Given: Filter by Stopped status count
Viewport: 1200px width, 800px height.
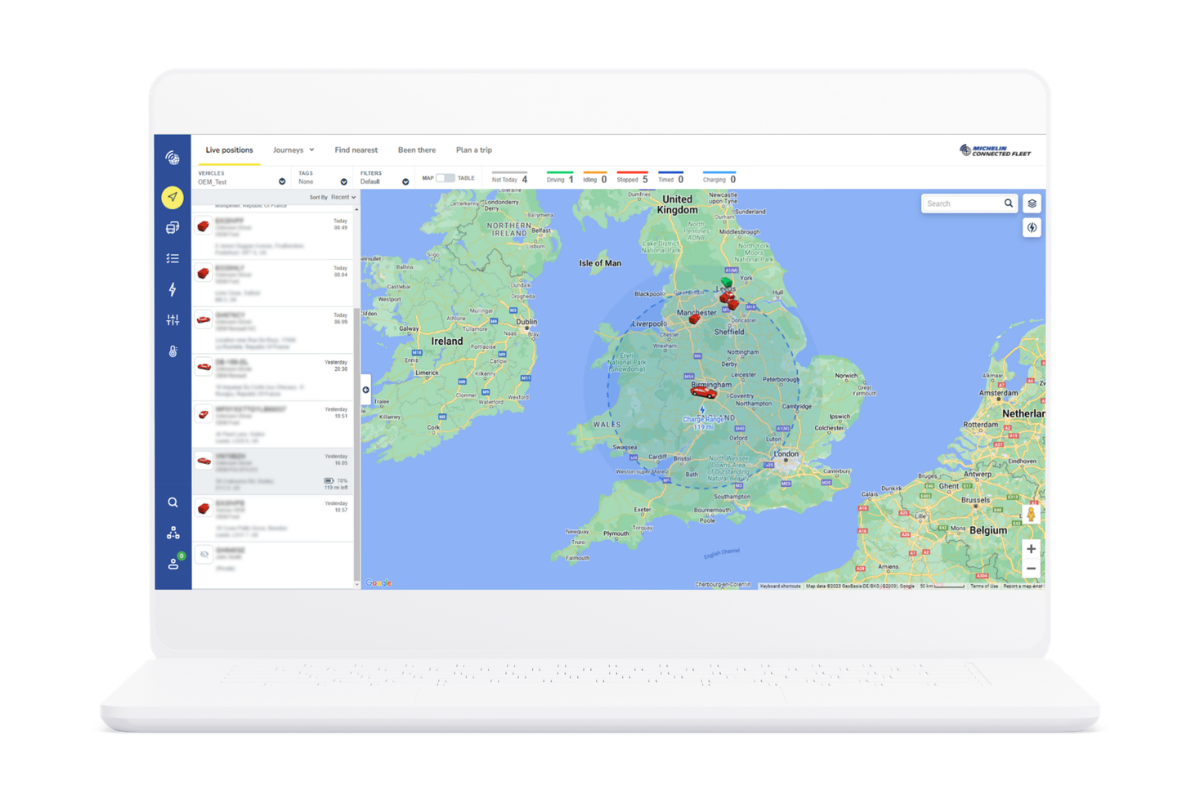Looking at the screenshot, I should [x=632, y=178].
